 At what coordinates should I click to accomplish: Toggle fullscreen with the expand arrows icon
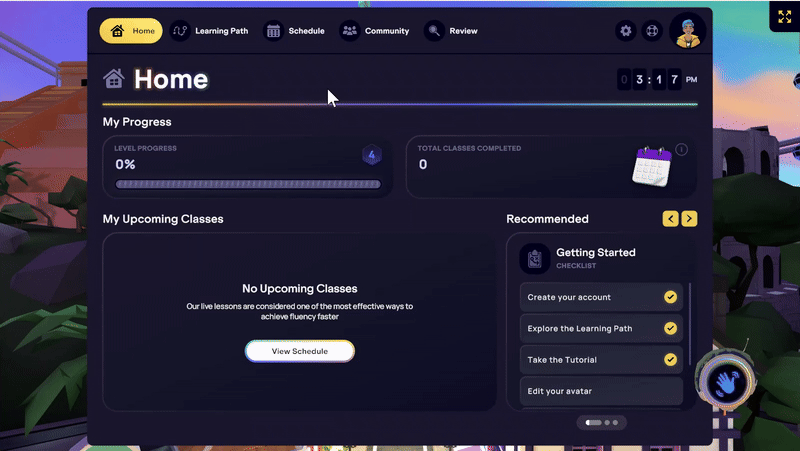coord(783,17)
